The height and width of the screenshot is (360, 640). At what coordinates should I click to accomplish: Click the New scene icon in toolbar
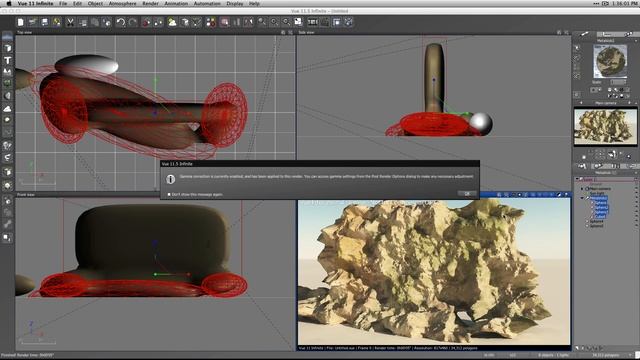point(20,22)
